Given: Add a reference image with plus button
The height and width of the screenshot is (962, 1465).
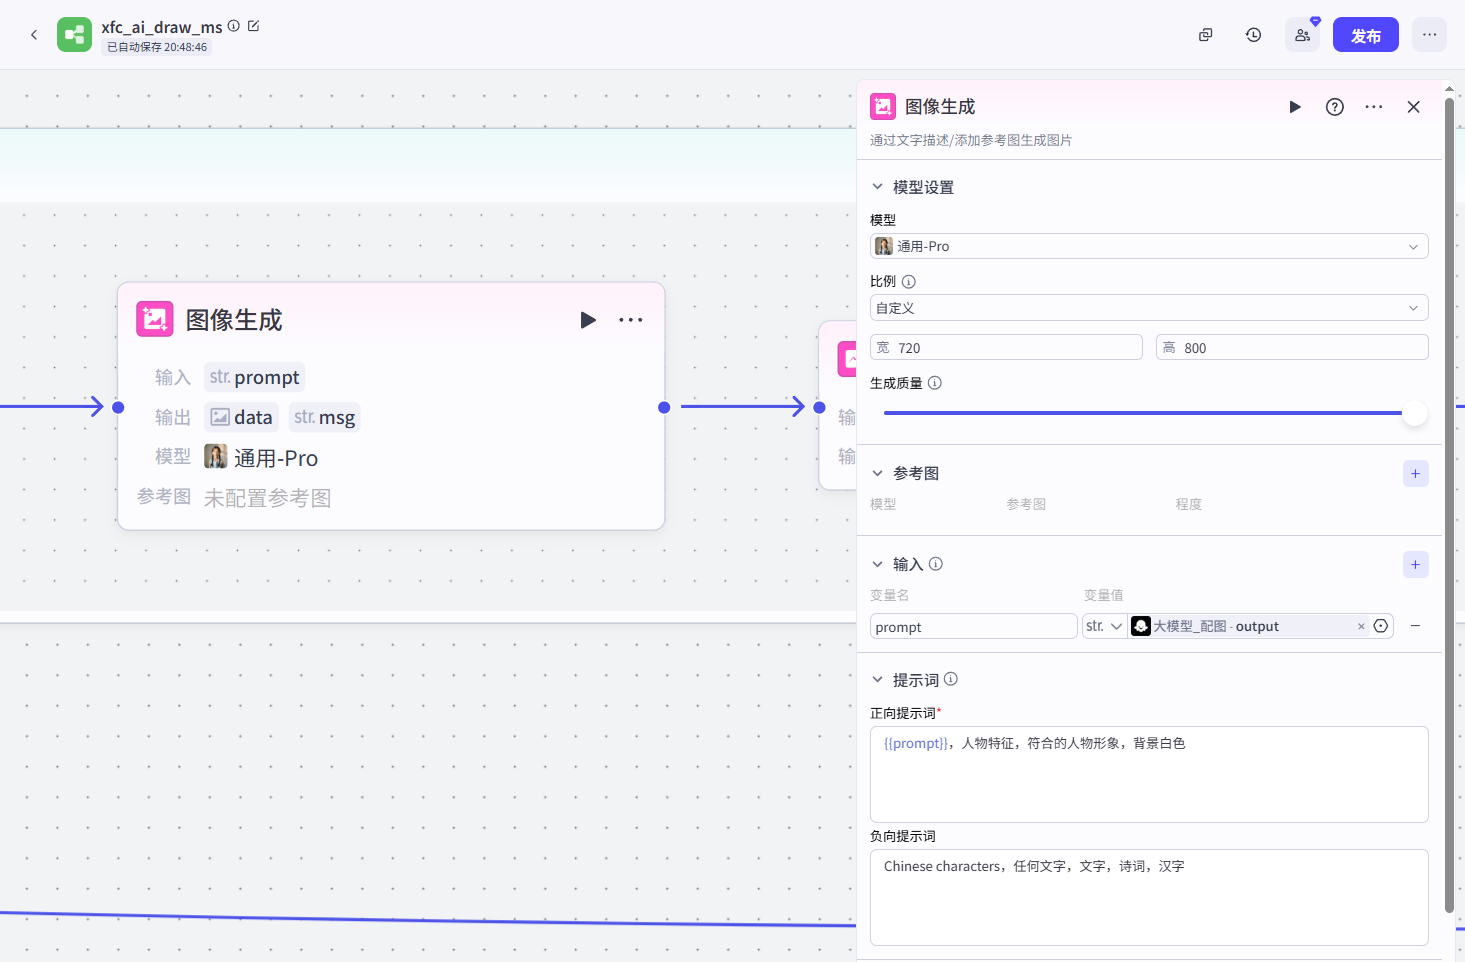Looking at the screenshot, I should [x=1416, y=474].
